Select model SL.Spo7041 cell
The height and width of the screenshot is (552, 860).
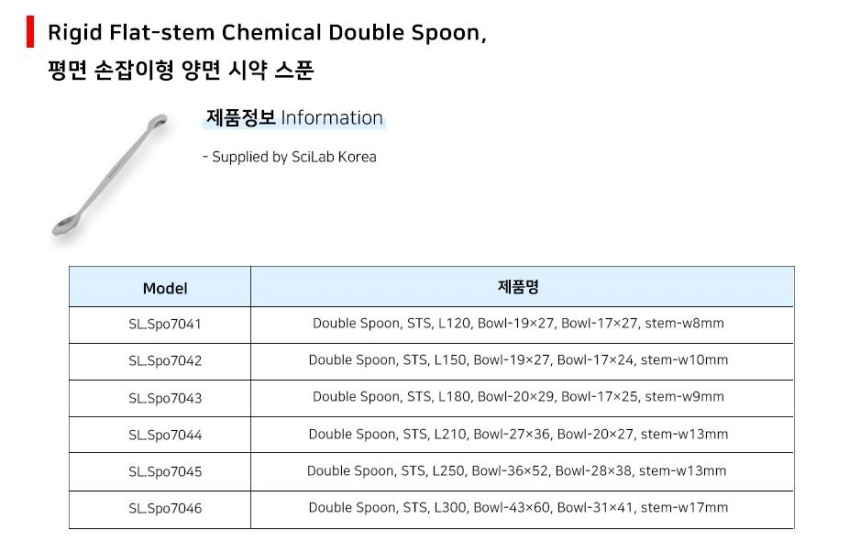tap(165, 324)
